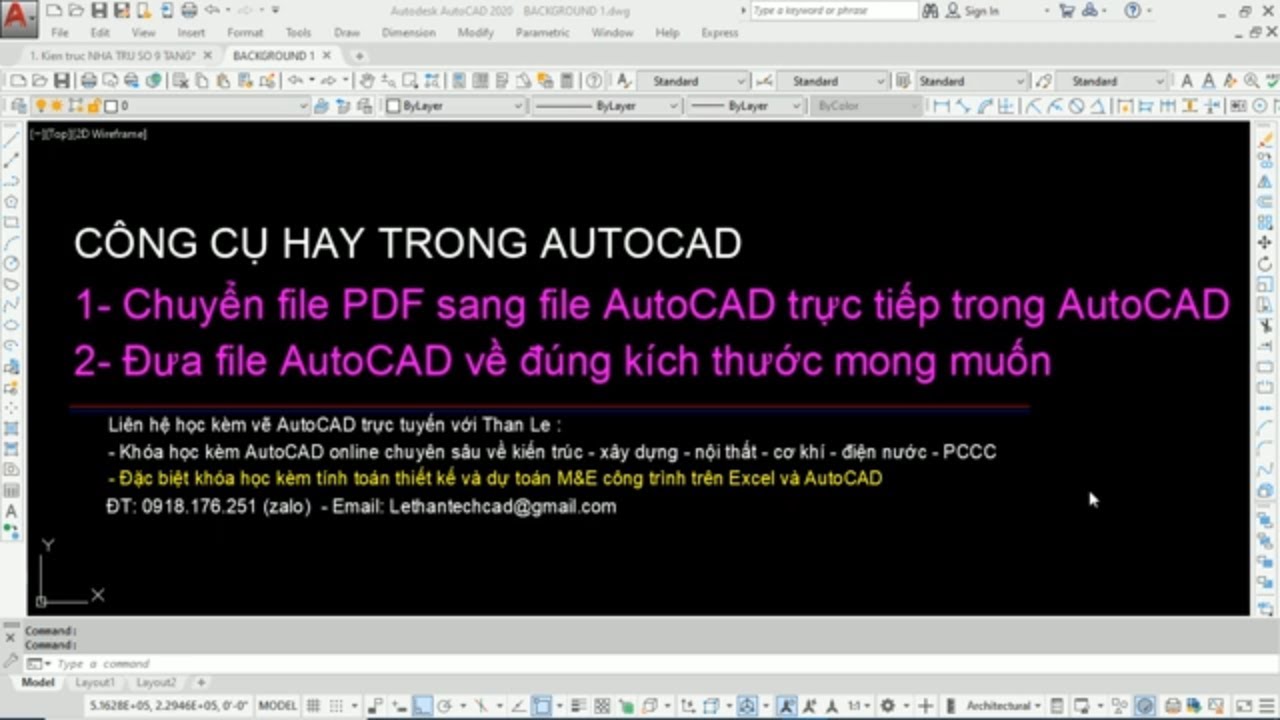The height and width of the screenshot is (720, 1280).
Task: Click the coordinates readout in status bar
Action: pos(168,706)
